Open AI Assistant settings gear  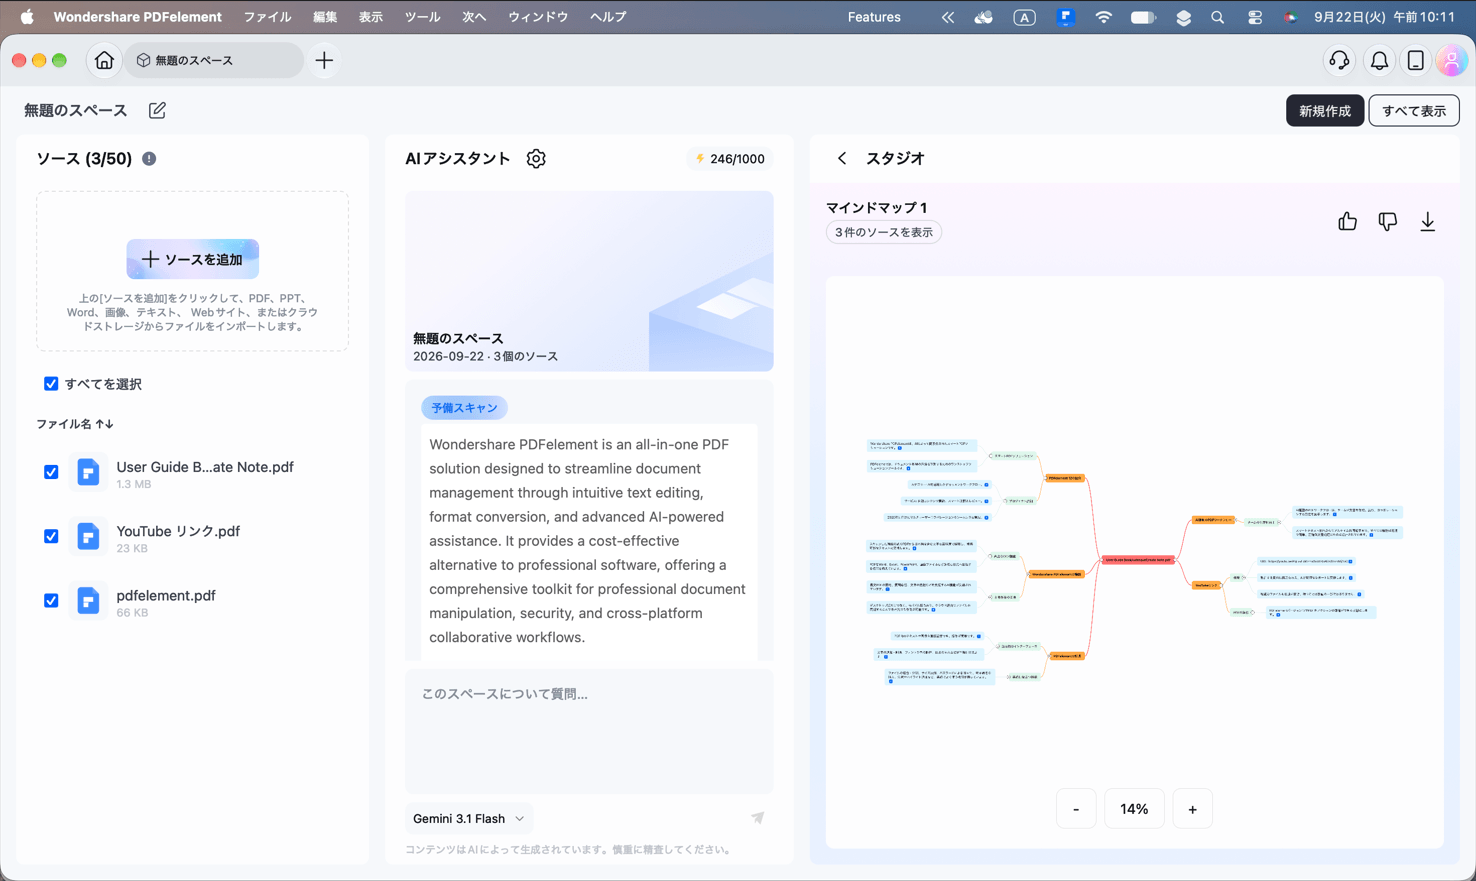(536, 159)
